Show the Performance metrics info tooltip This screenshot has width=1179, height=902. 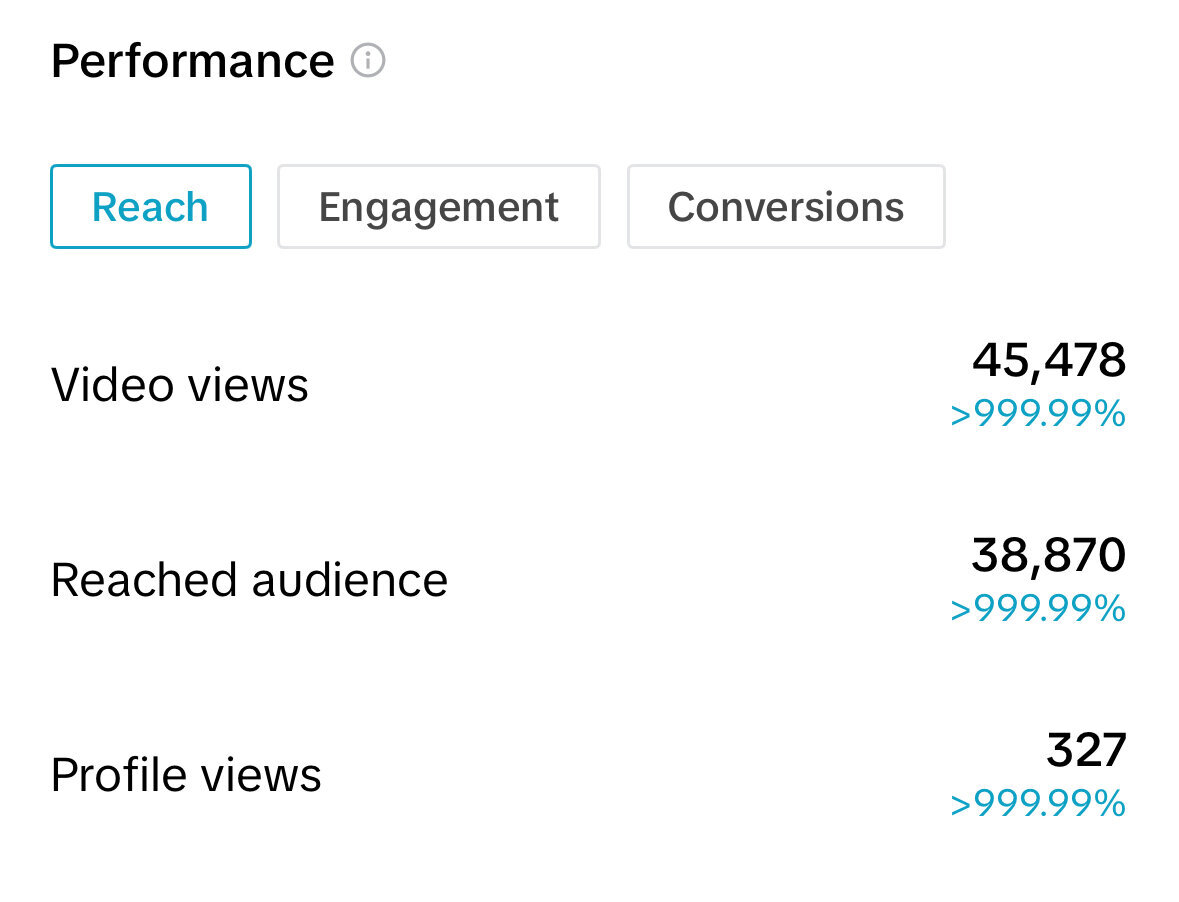pyautogui.click(x=368, y=61)
